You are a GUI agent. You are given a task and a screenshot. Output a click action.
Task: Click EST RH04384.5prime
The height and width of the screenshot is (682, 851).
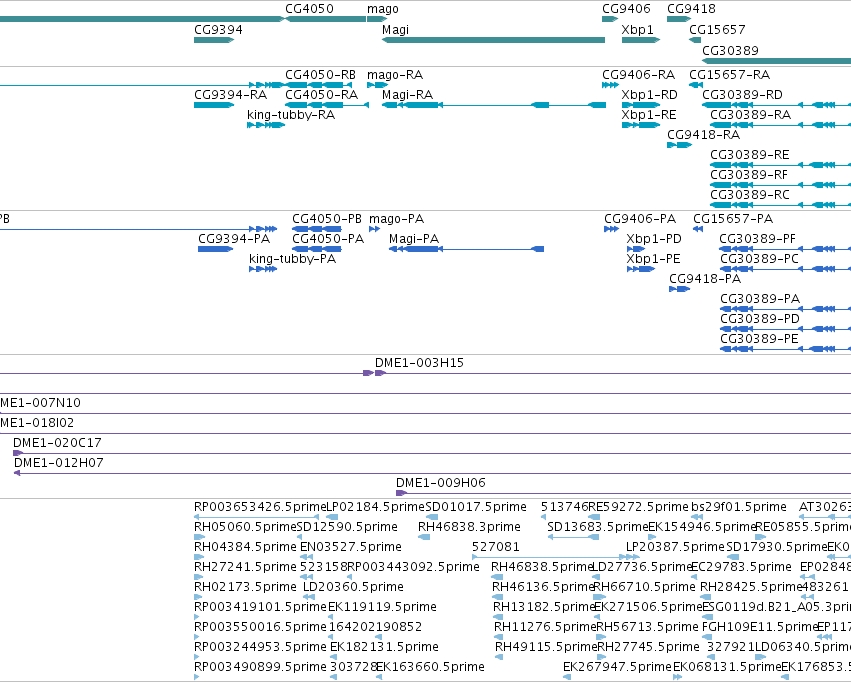(x=199, y=557)
